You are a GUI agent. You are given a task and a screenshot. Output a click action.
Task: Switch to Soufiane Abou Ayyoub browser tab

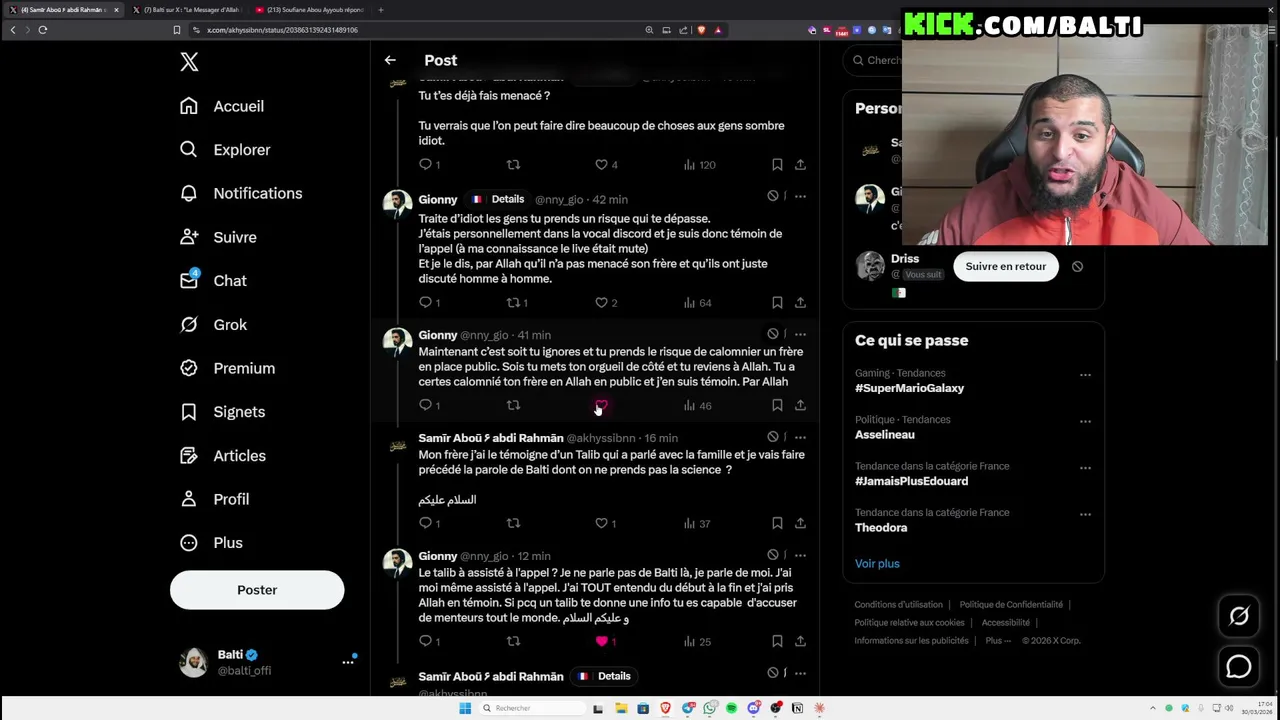(x=310, y=10)
